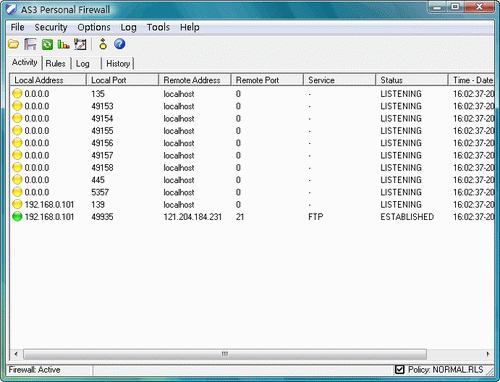The image size is (500, 382).
Task: Click the AS3 Personal Firewall title icon
Action: 11,9
